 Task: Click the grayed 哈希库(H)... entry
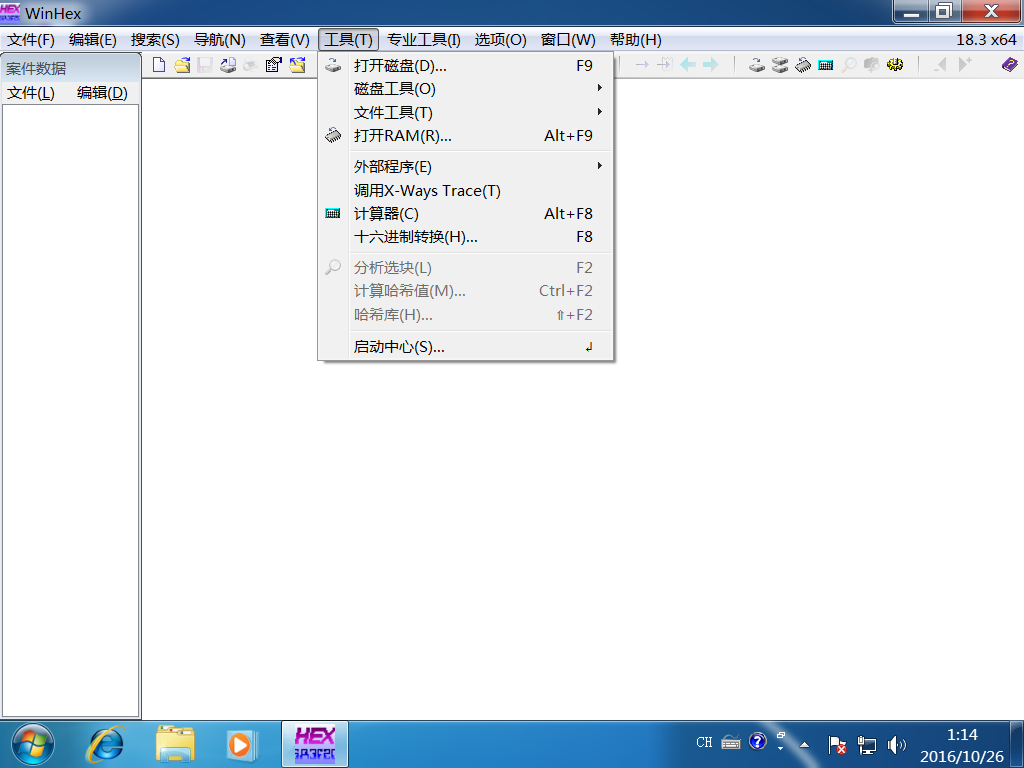[x=466, y=315]
